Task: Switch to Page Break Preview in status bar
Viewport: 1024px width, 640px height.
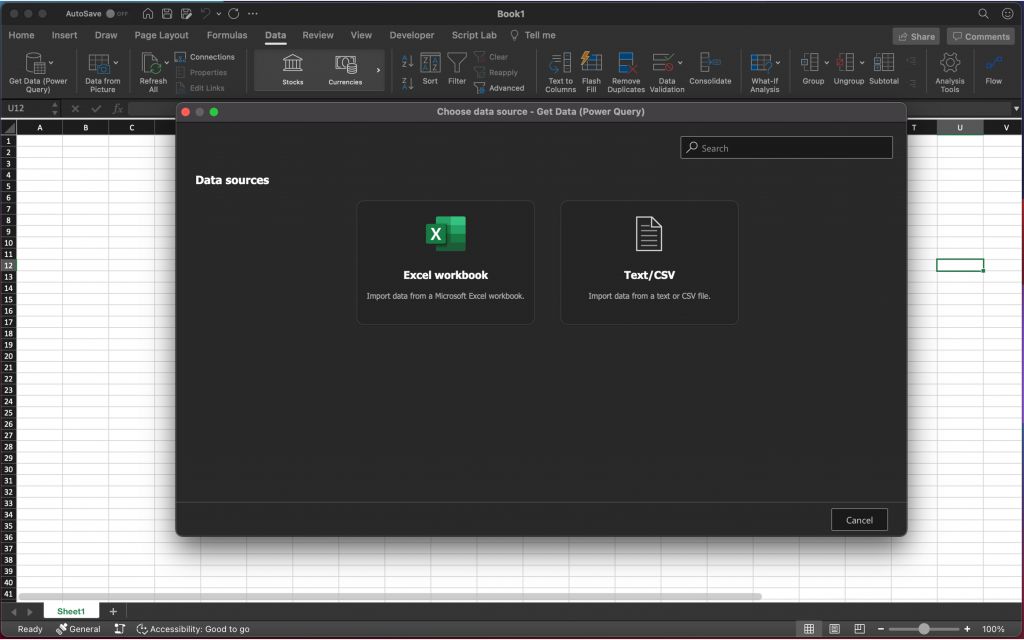Action: [859, 629]
